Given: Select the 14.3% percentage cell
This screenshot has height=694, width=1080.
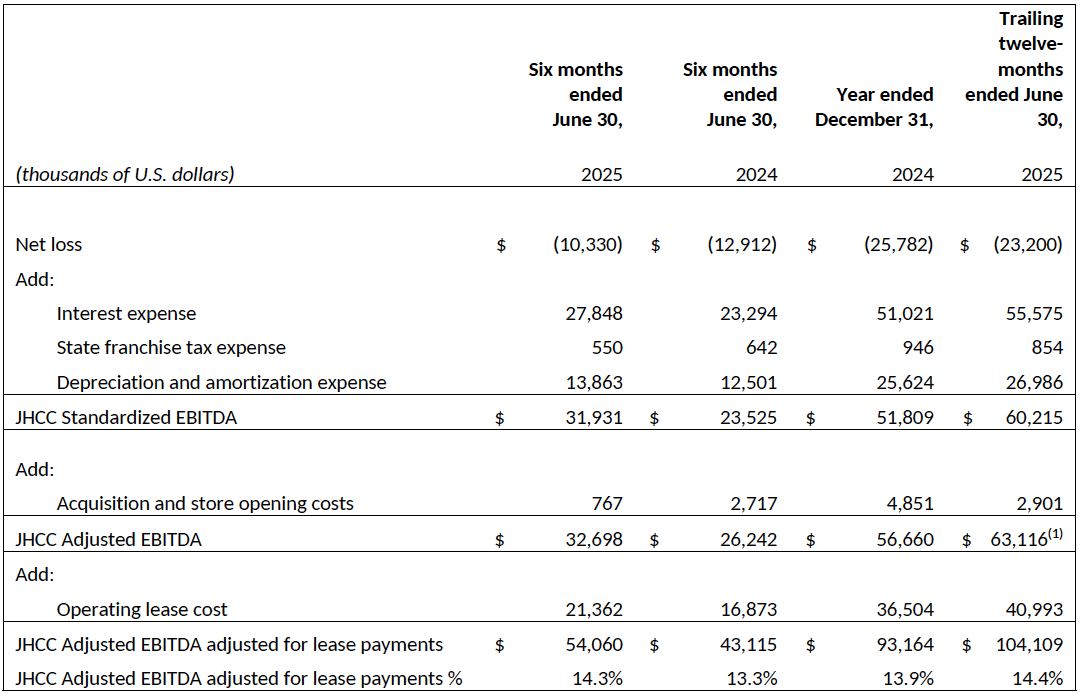Looking at the screenshot, I should click(597, 679).
